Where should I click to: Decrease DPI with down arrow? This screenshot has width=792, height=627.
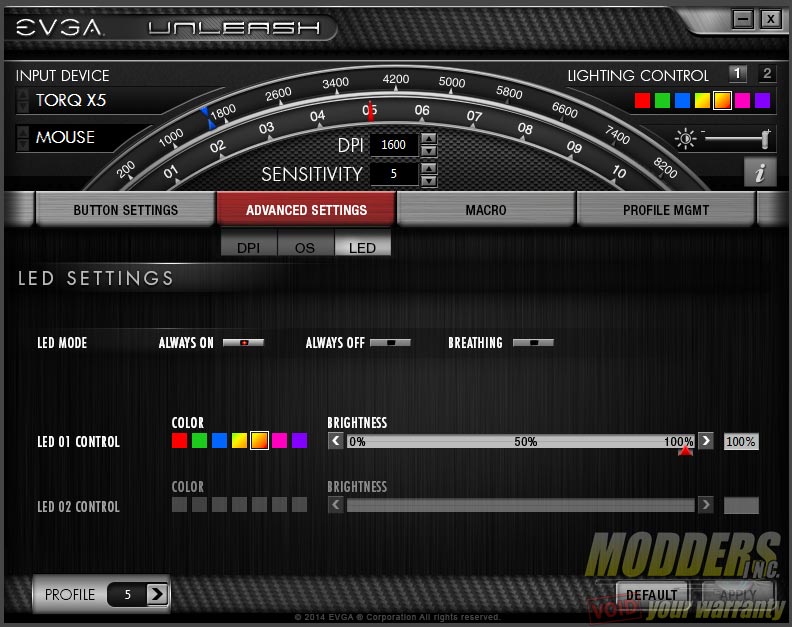tap(429, 151)
